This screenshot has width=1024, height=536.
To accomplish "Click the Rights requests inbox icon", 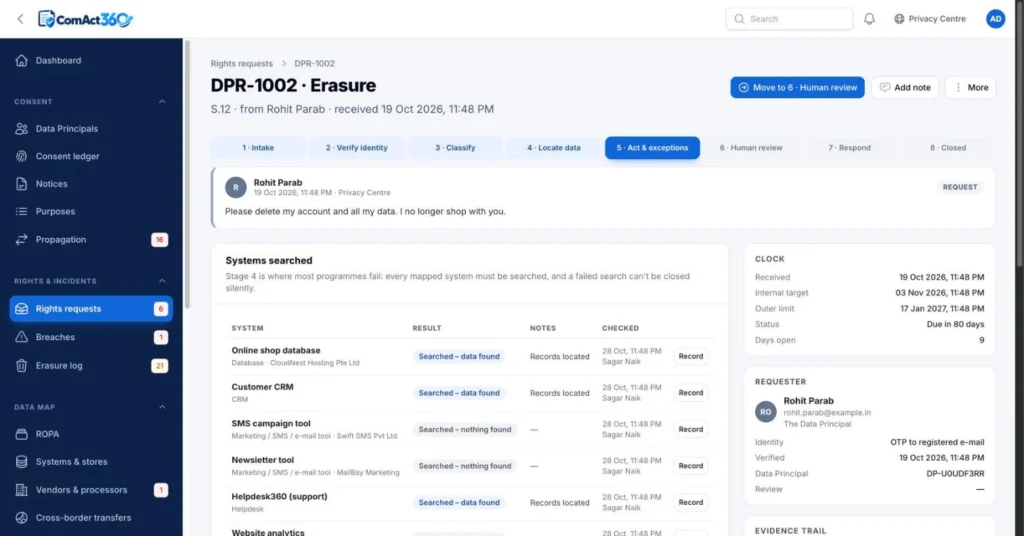I will tap(22, 309).
